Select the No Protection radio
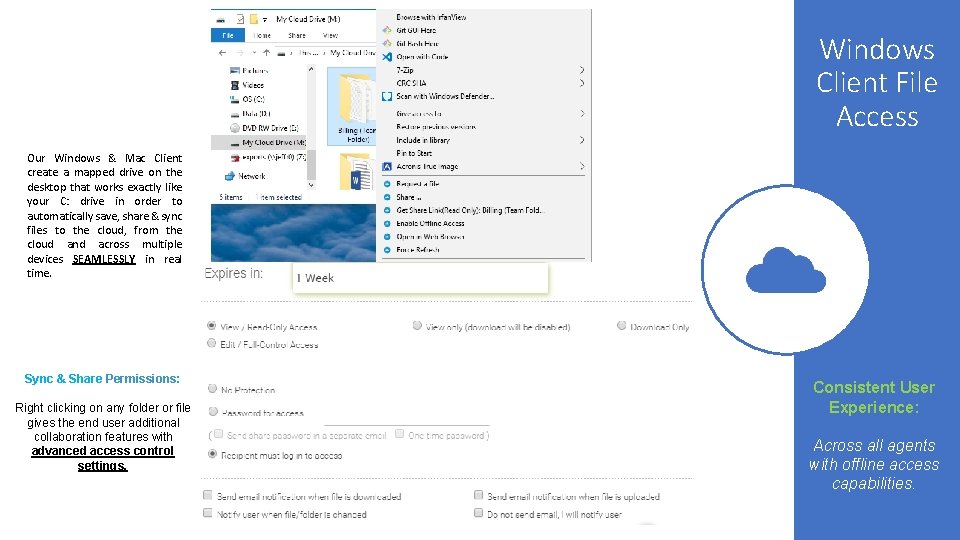 [212, 388]
